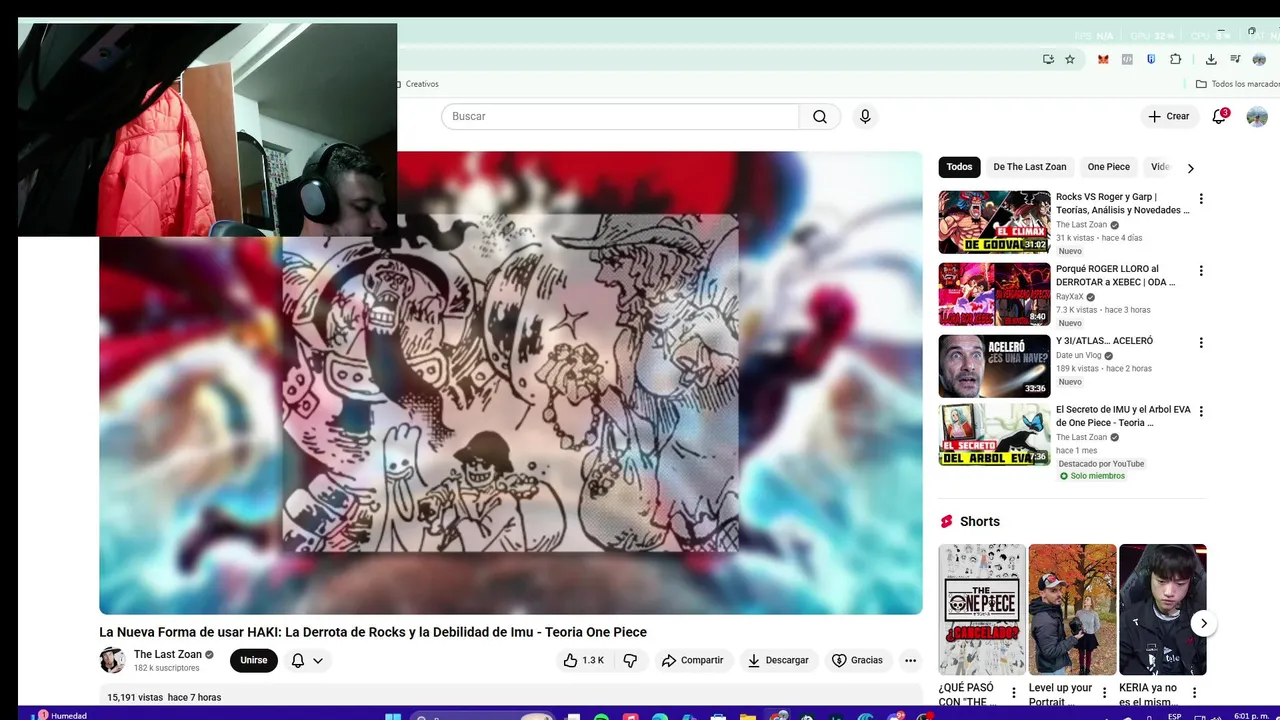The height and width of the screenshot is (720, 1280).
Task: Open The Last Zoan channel avatar
Action: pos(112,660)
